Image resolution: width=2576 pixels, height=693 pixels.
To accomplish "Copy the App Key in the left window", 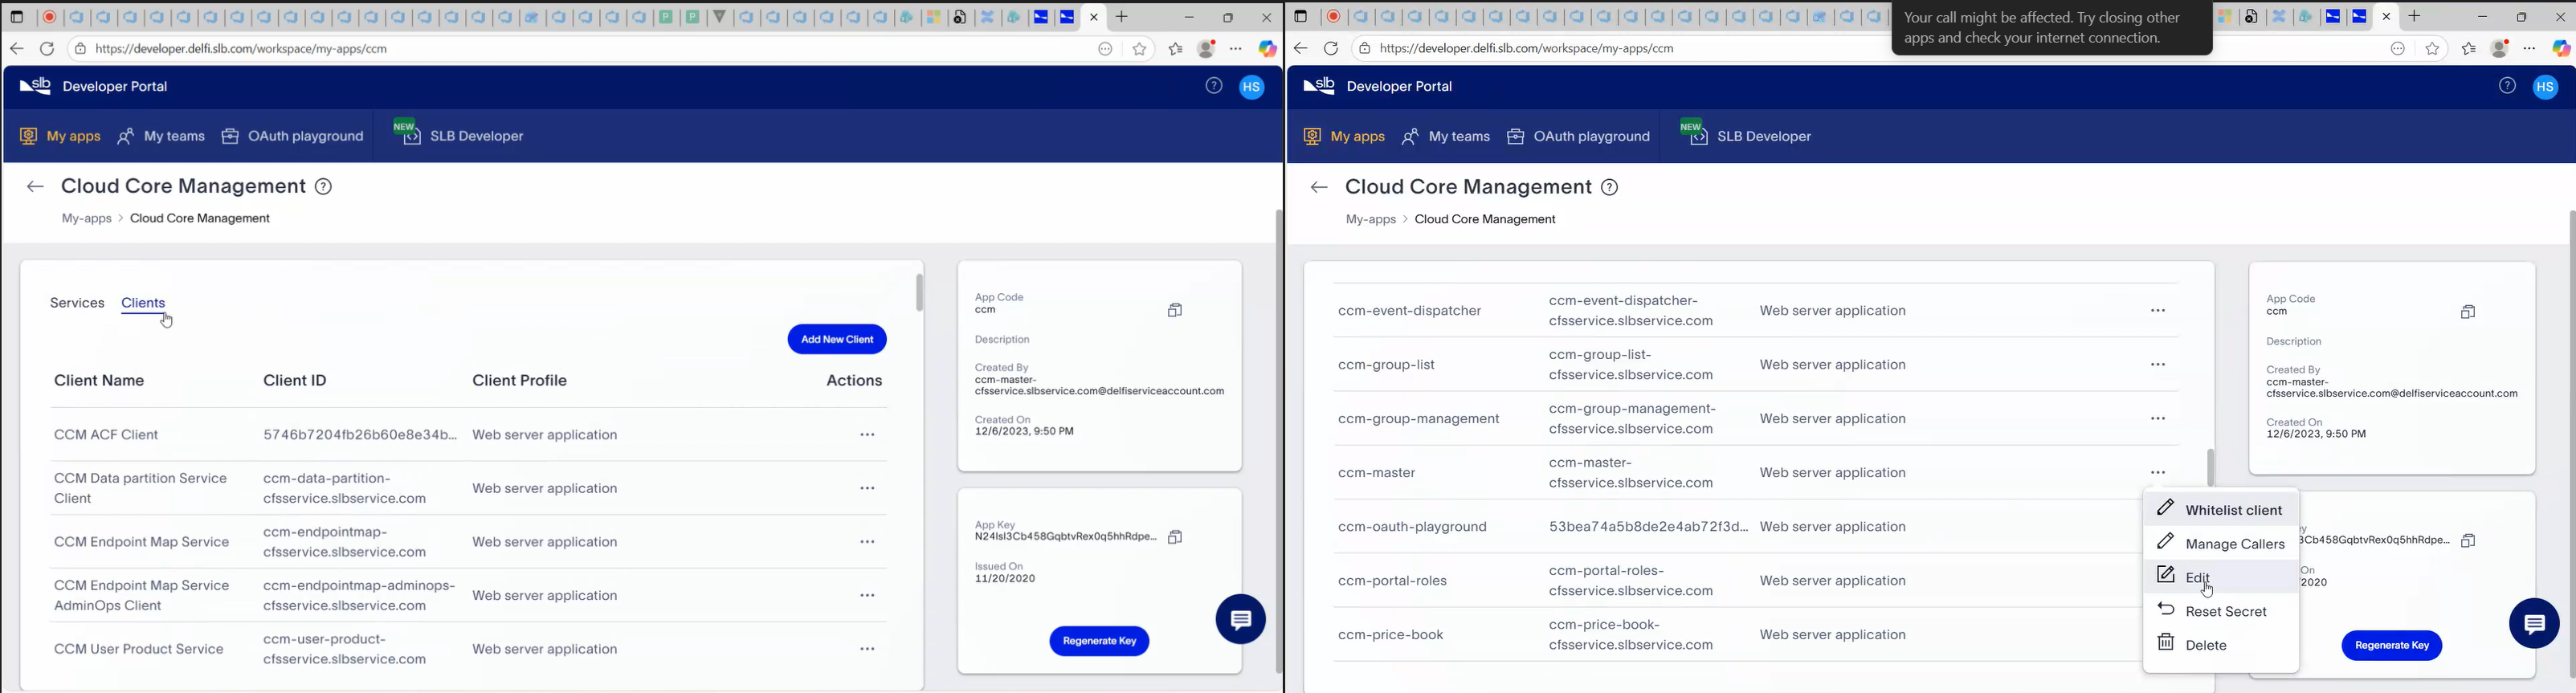I will pos(1176,538).
